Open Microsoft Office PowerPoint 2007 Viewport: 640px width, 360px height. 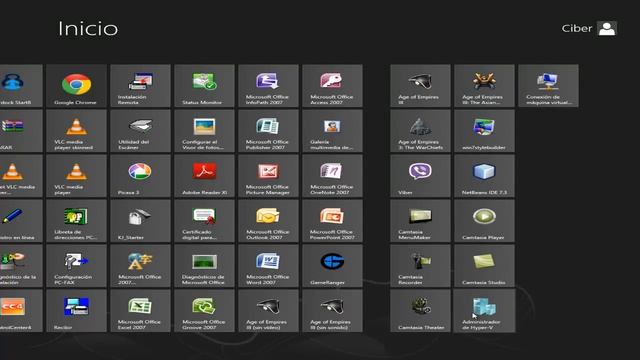[333, 221]
